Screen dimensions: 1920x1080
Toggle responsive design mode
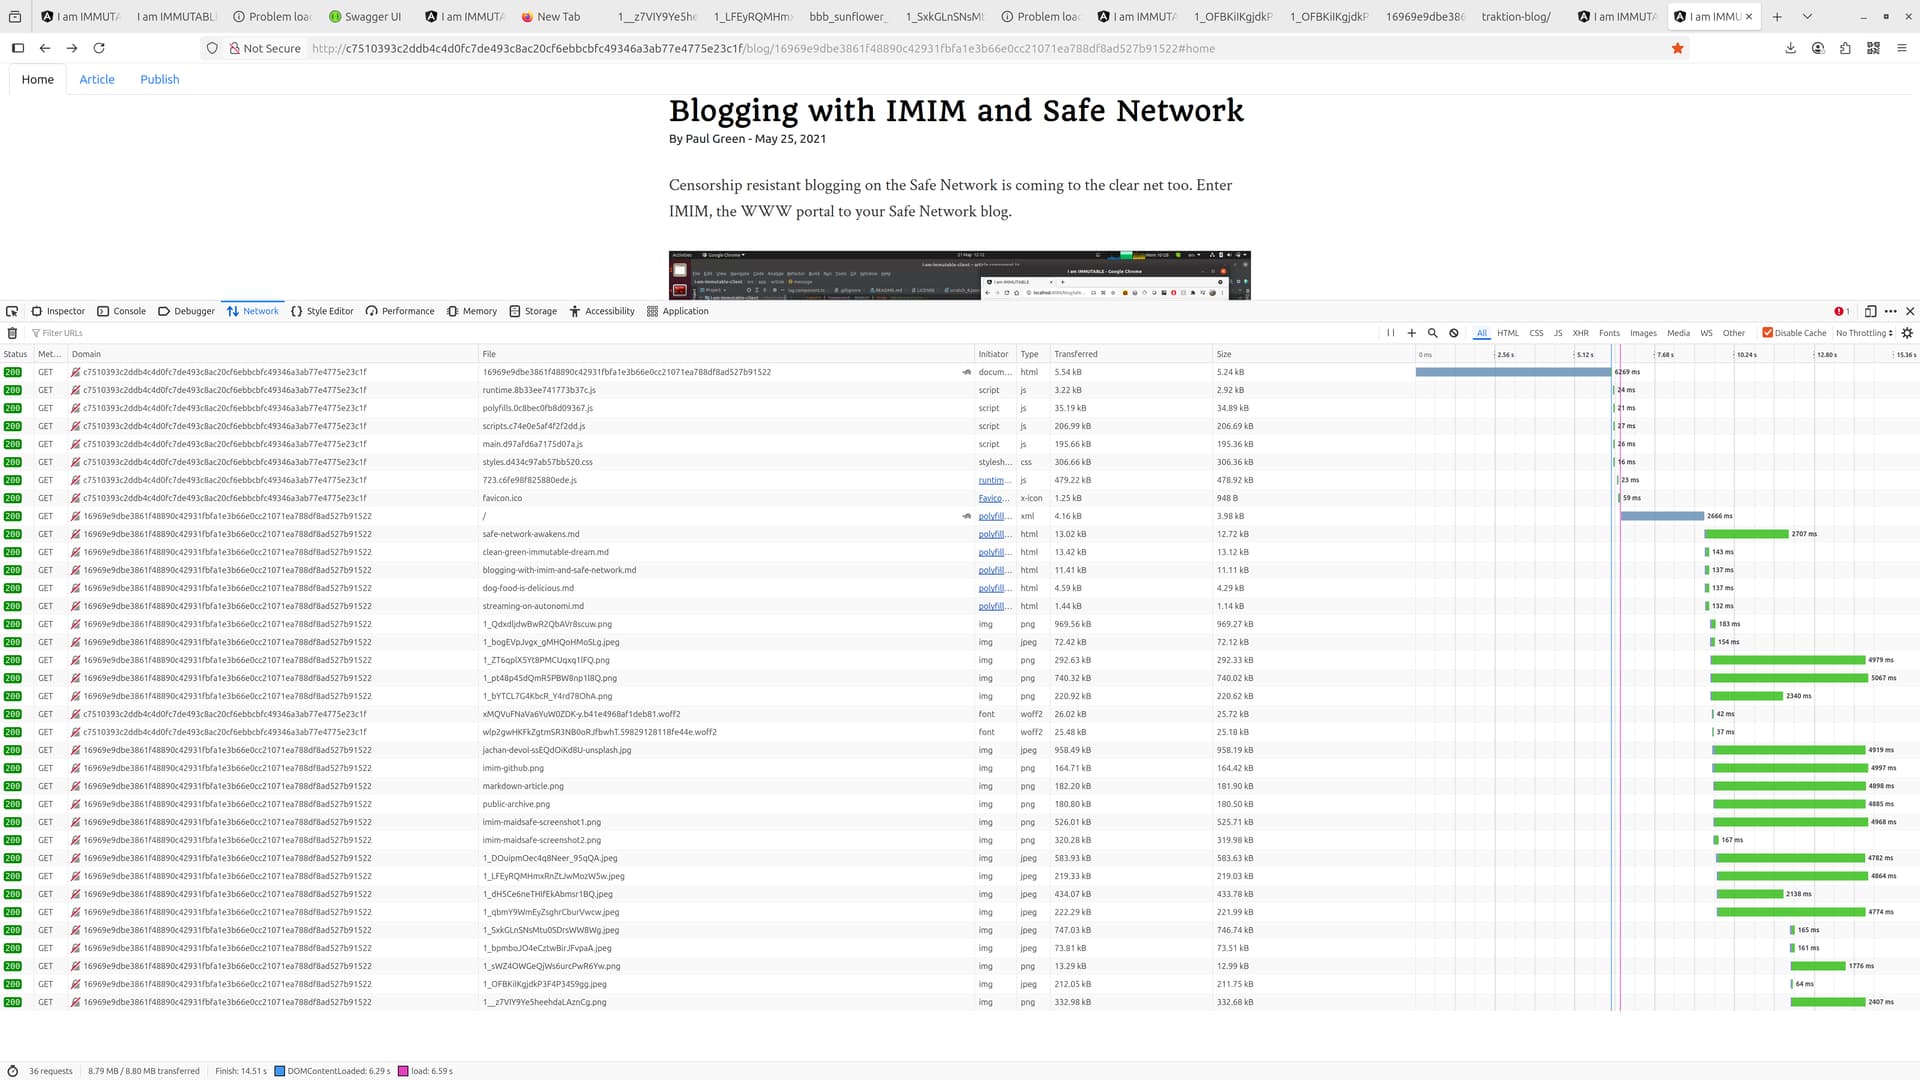pyautogui.click(x=1870, y=311)
